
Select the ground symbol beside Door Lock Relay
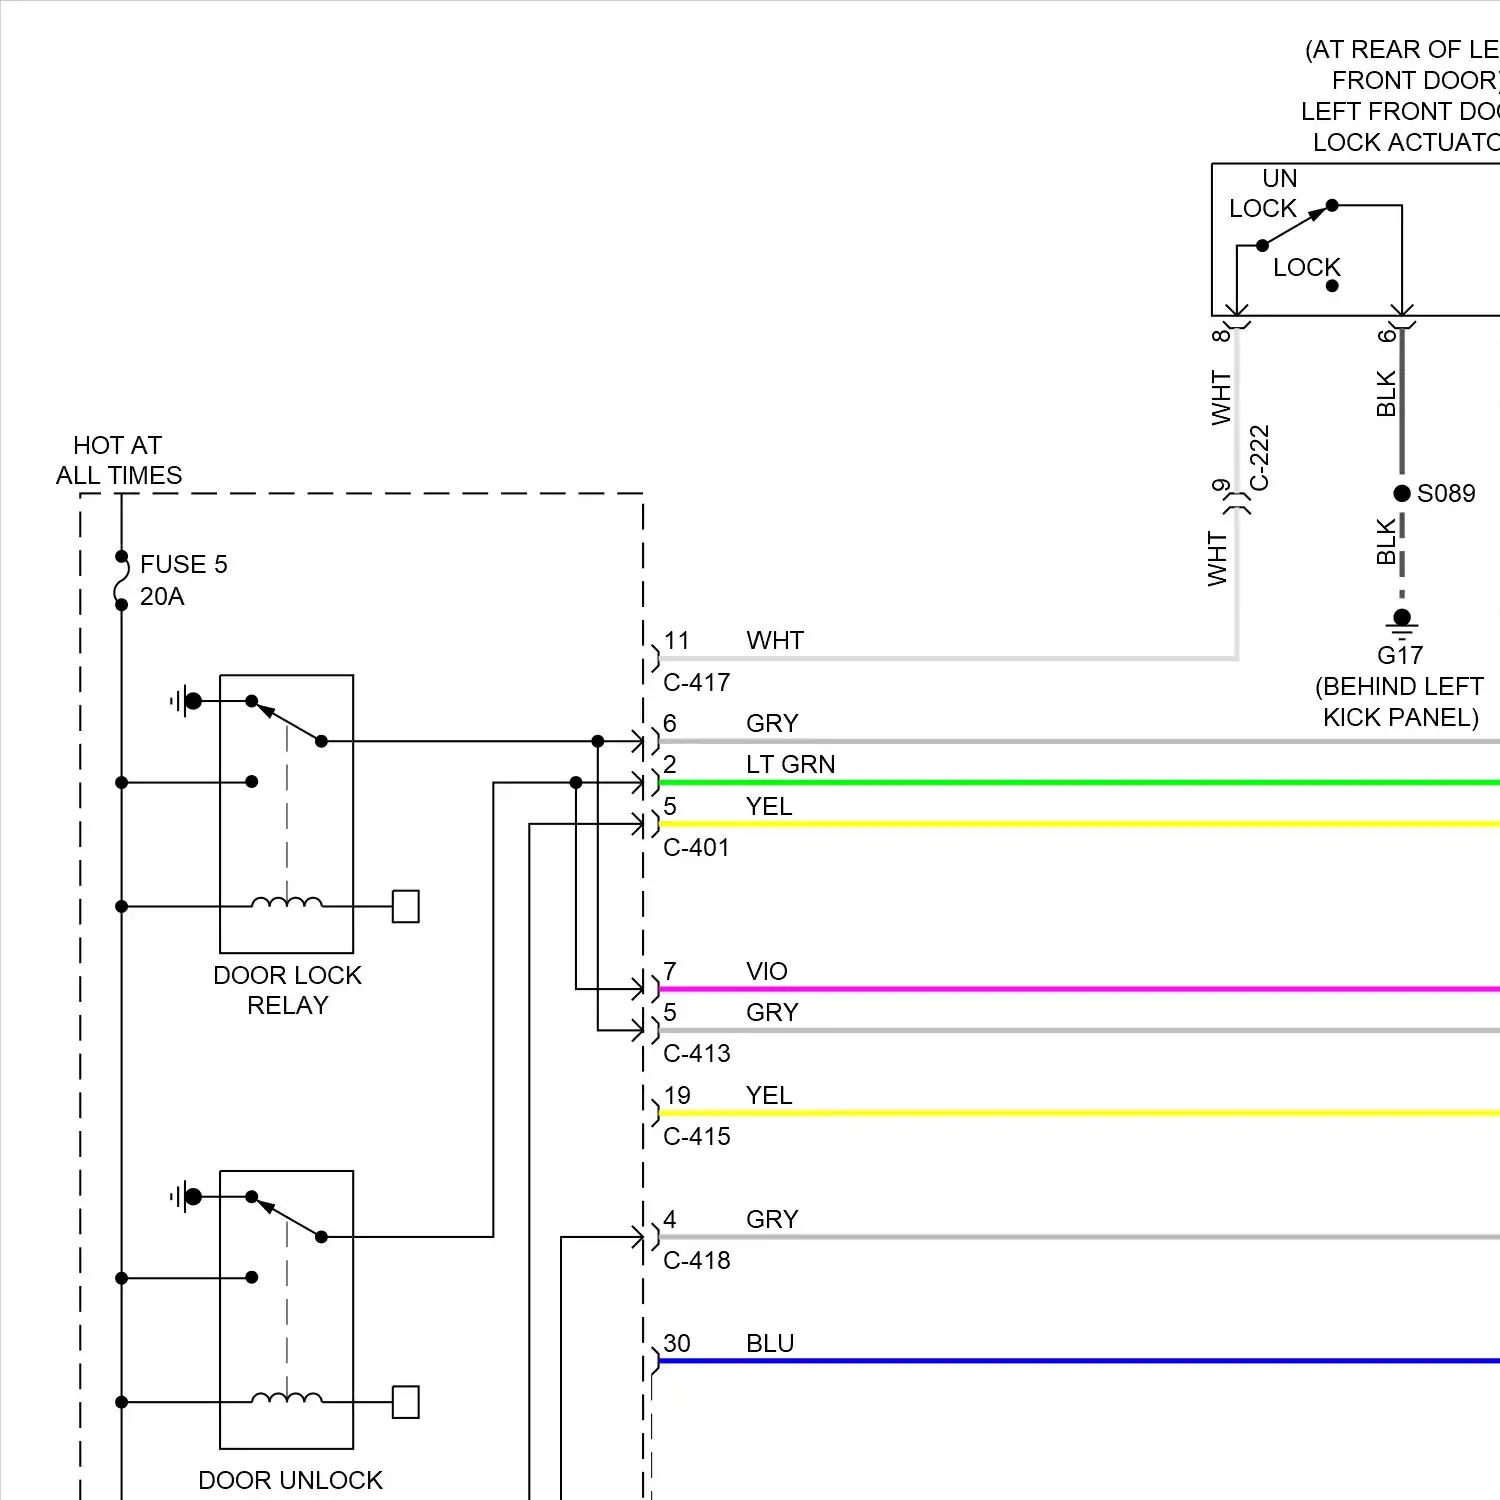186,701
